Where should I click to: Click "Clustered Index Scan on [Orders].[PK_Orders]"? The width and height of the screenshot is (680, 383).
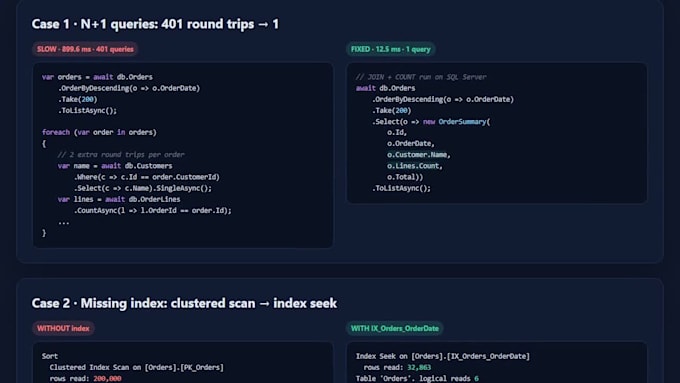137,367
